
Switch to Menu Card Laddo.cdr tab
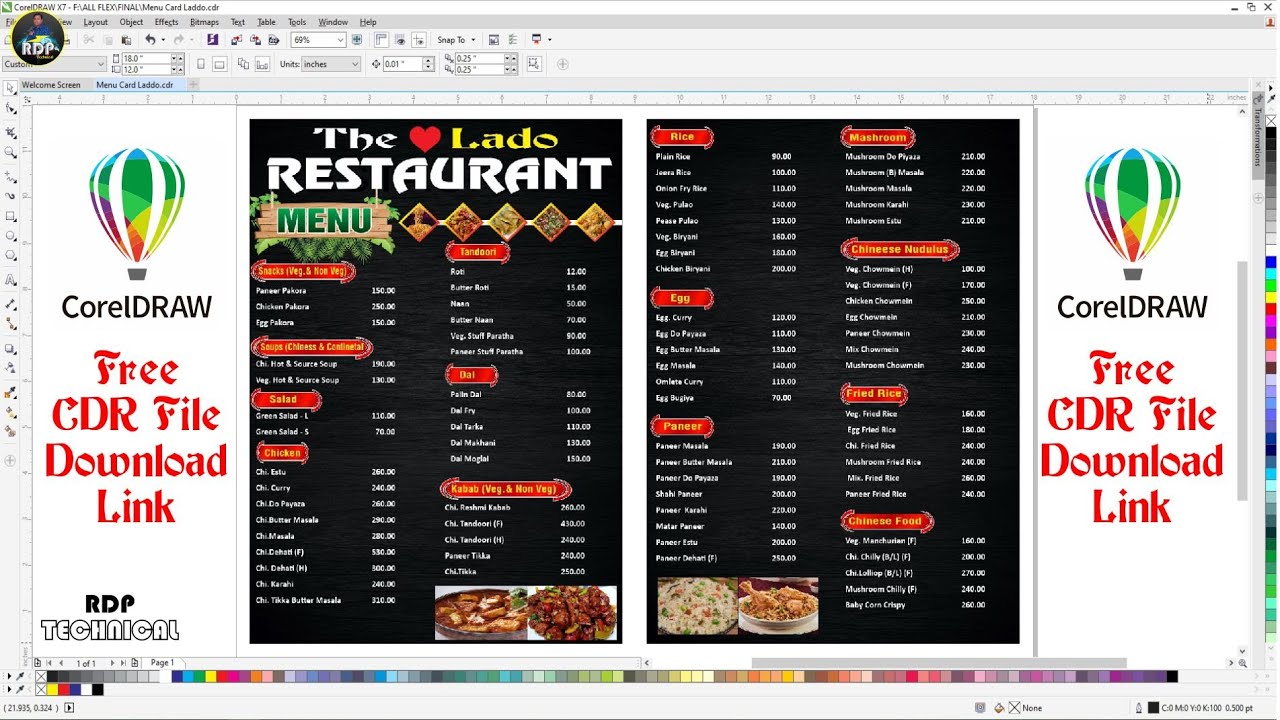coord(135,85)
